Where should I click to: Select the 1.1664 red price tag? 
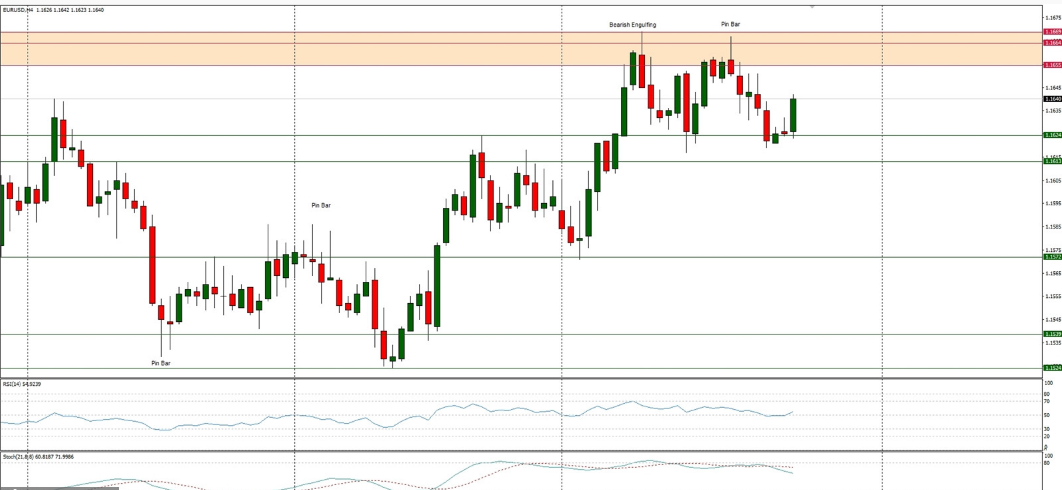1052,43
